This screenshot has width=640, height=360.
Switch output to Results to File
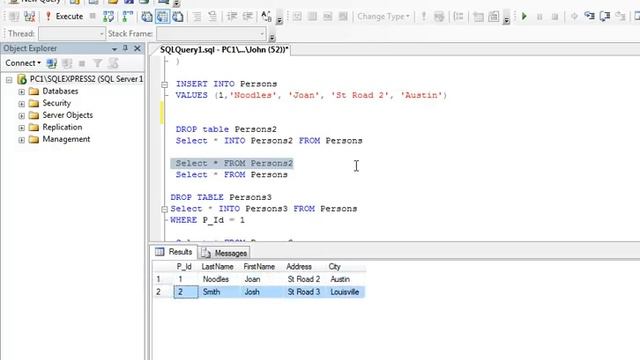(178, 16)
